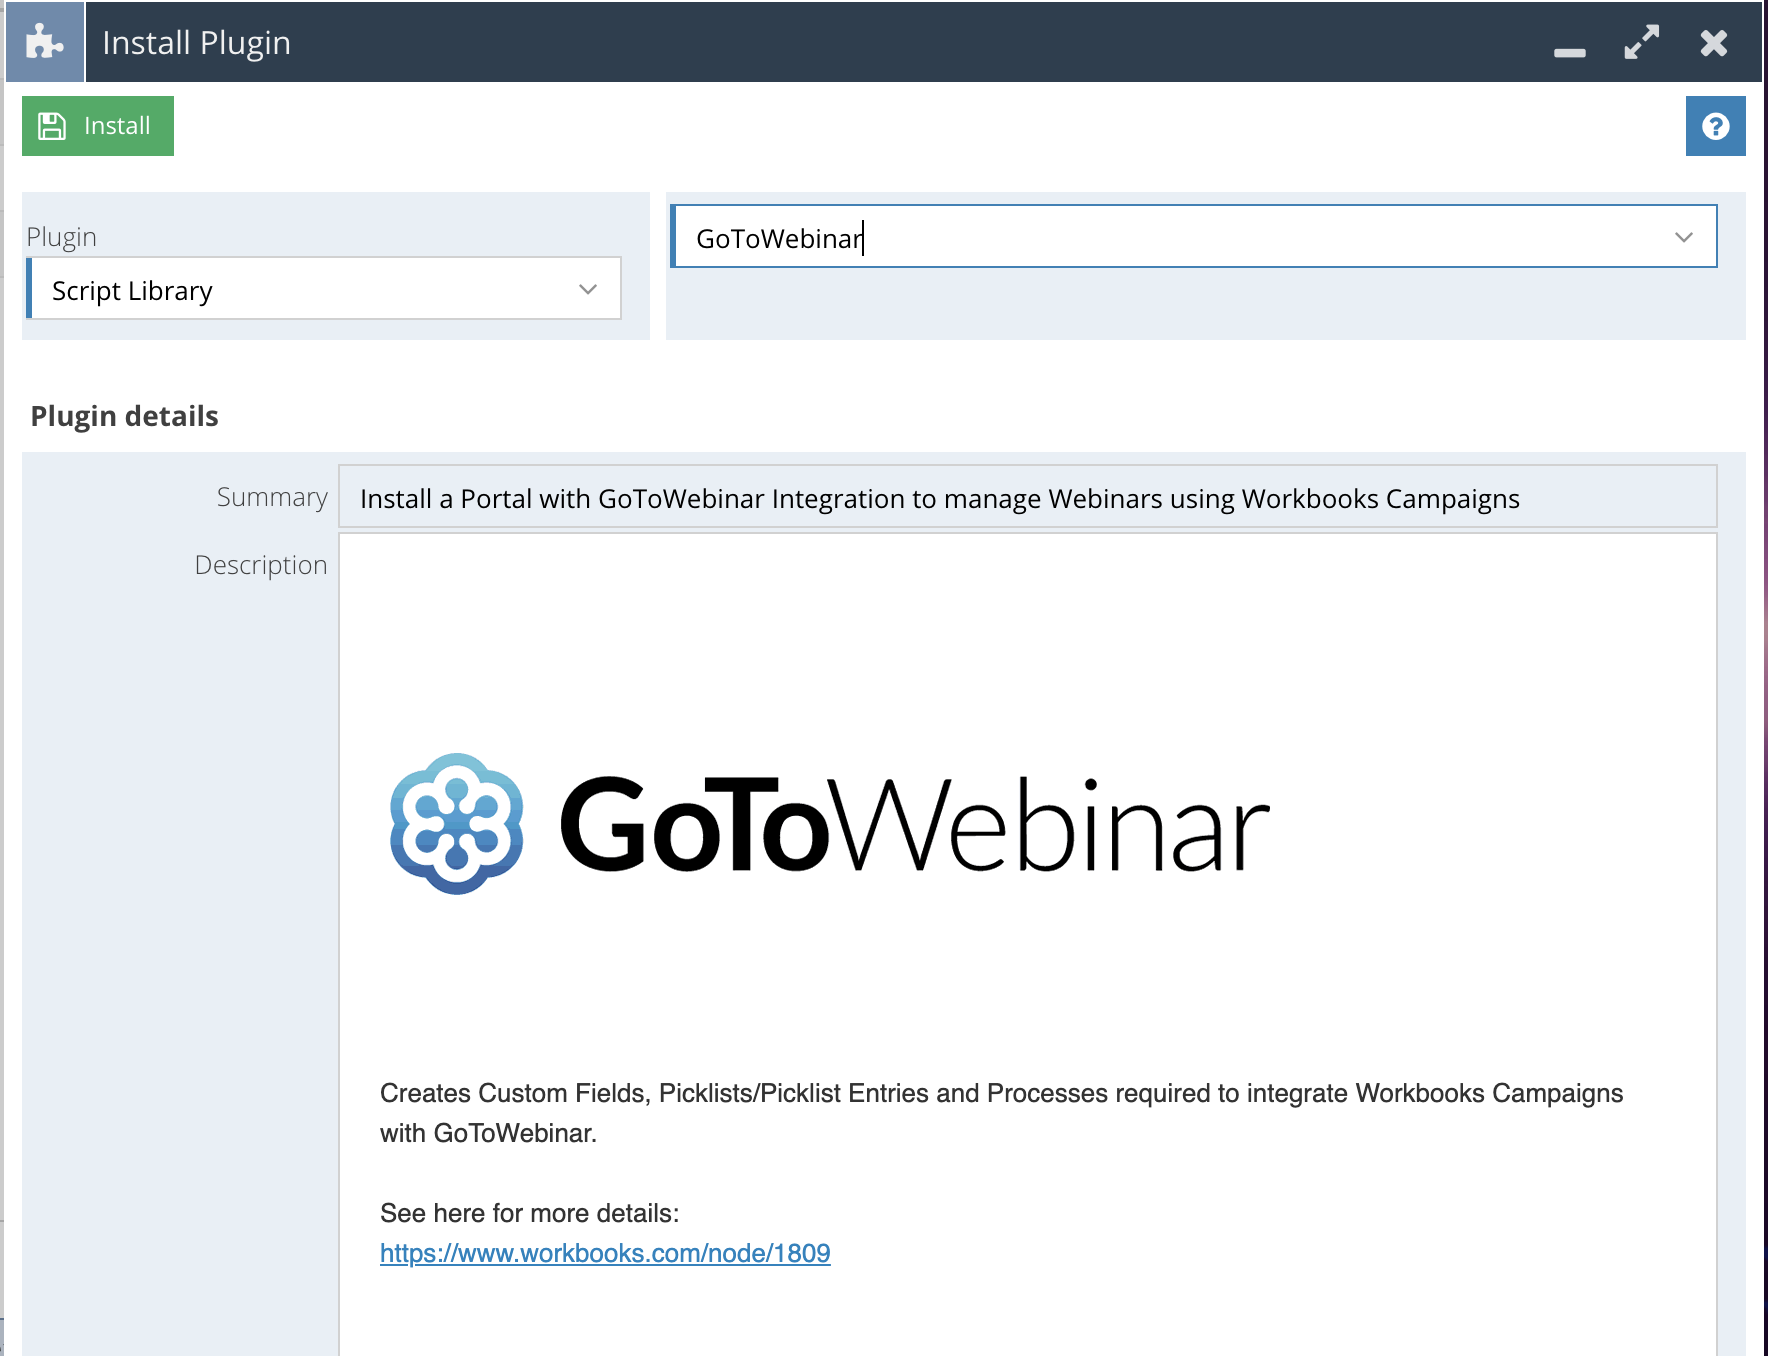Click the puzzle piece plugin icon
The image size is (1768, 1356).
[x=45, y=42]
